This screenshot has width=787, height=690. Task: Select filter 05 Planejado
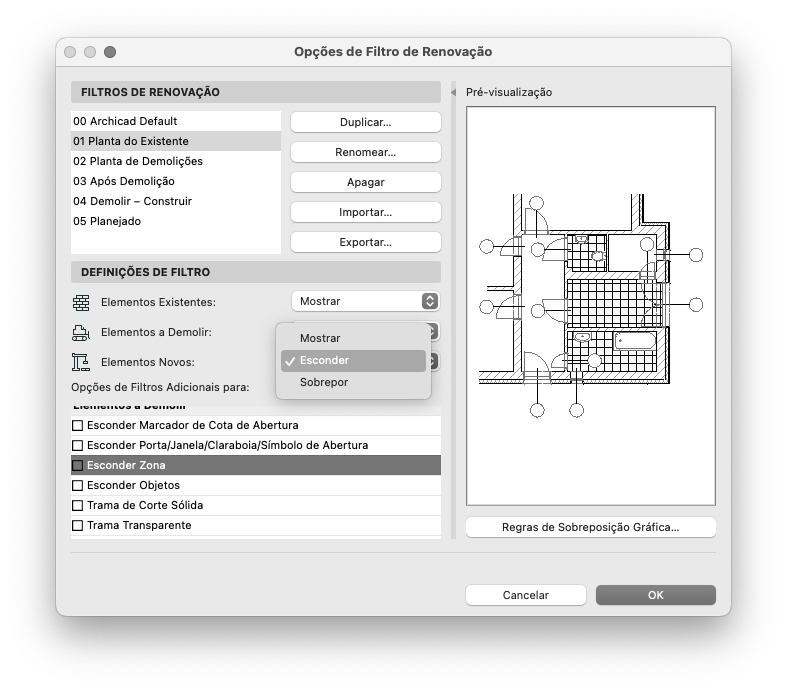click(176, 221)
